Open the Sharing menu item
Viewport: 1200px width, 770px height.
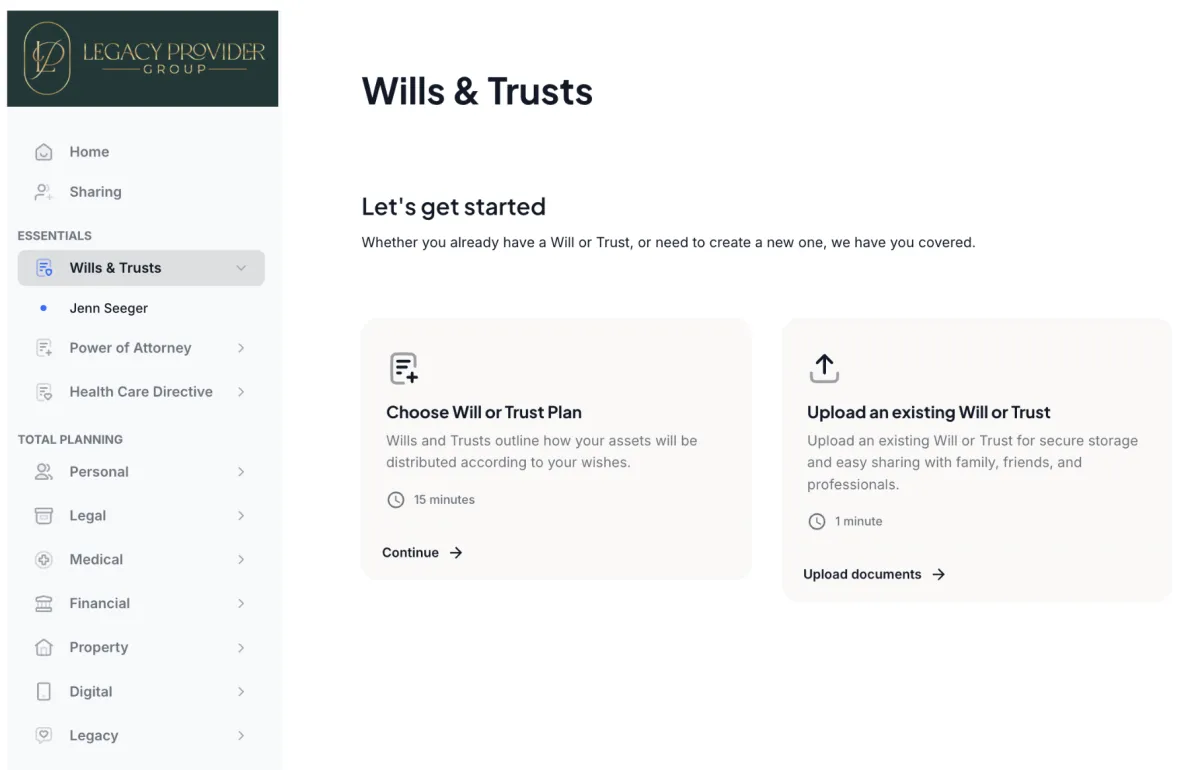95,192
